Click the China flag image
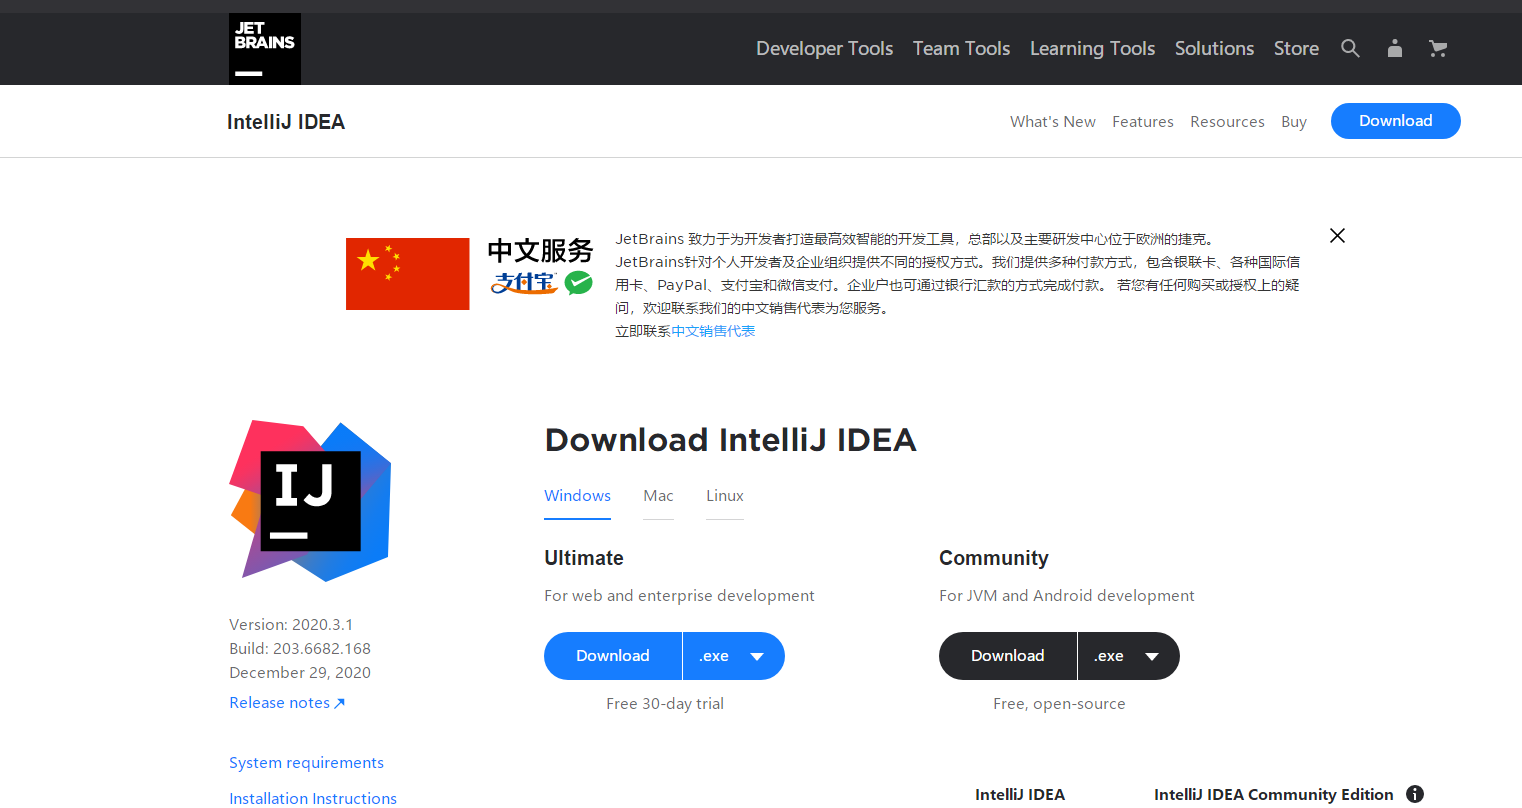This screenshot has height=808, width=1522. pyautogui.click(x=407, y=274)
